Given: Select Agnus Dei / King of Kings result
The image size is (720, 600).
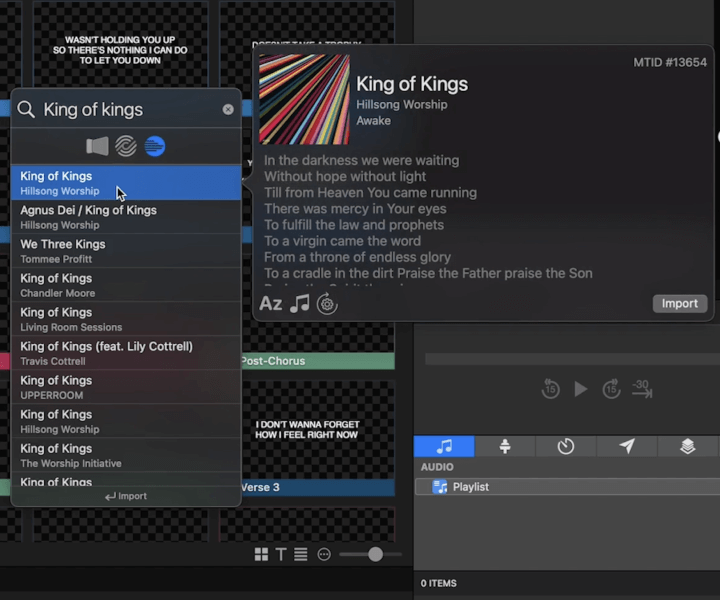Looking at the screenshot, I should [126, 217].
